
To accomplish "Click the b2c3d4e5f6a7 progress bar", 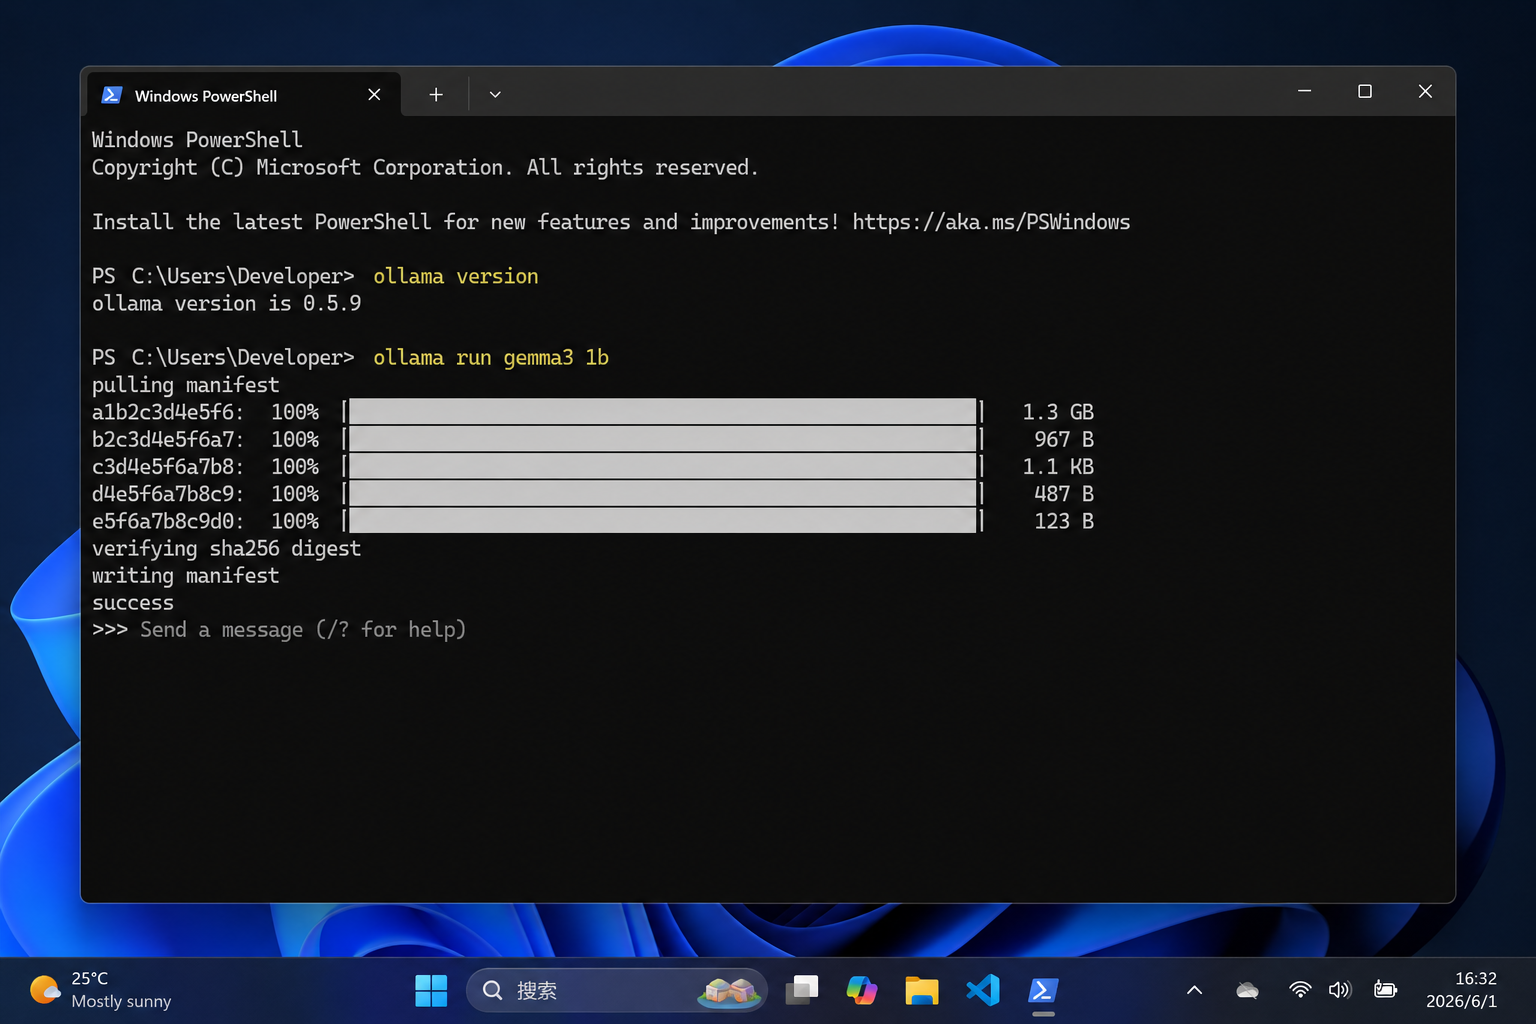I will 663,439.
